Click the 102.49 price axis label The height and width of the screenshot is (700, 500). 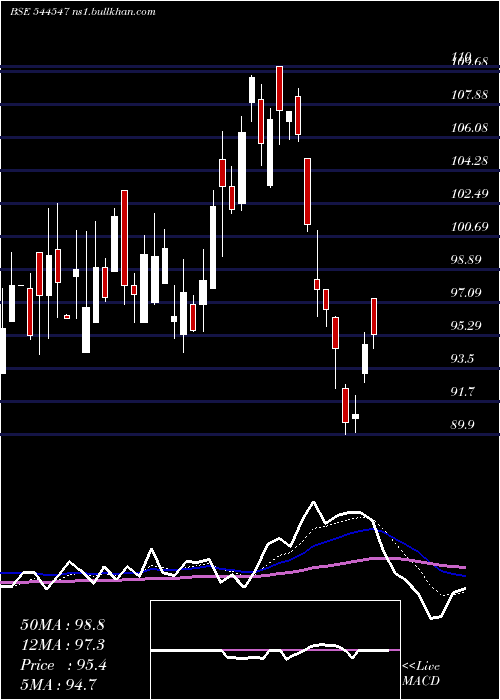470,194
